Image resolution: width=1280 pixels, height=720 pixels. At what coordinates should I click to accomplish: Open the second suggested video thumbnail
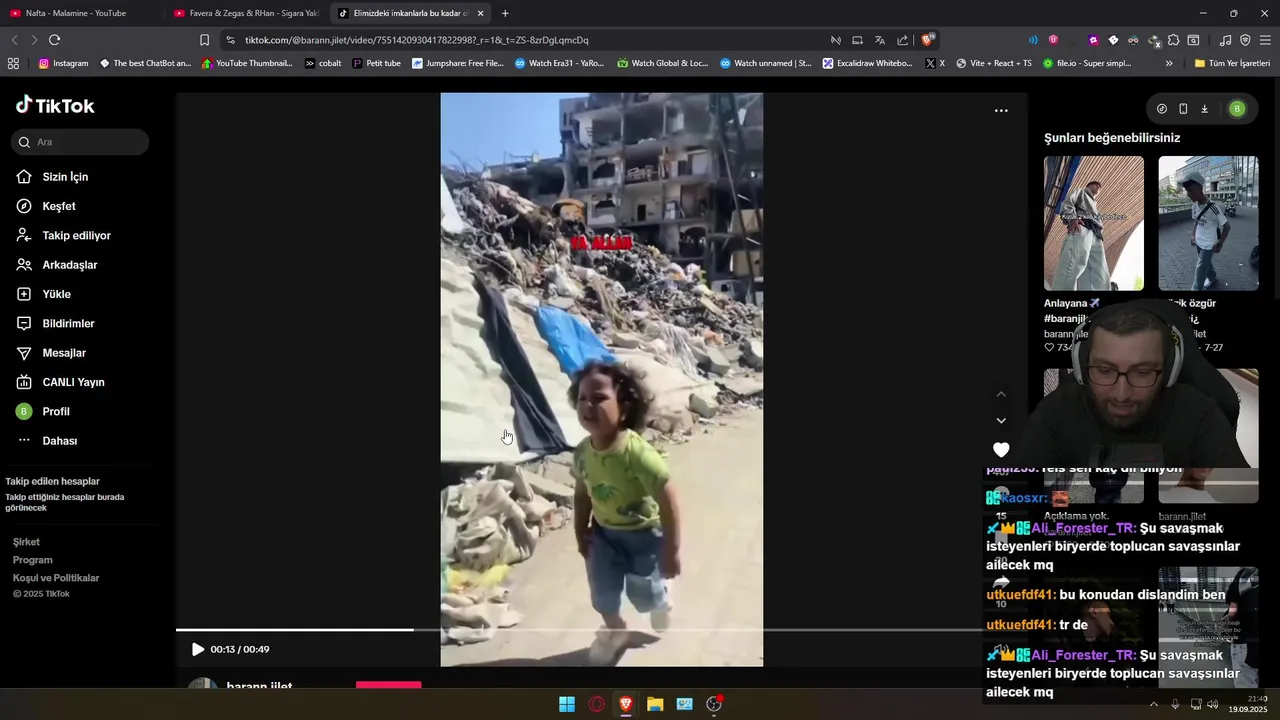[1208, 223]
